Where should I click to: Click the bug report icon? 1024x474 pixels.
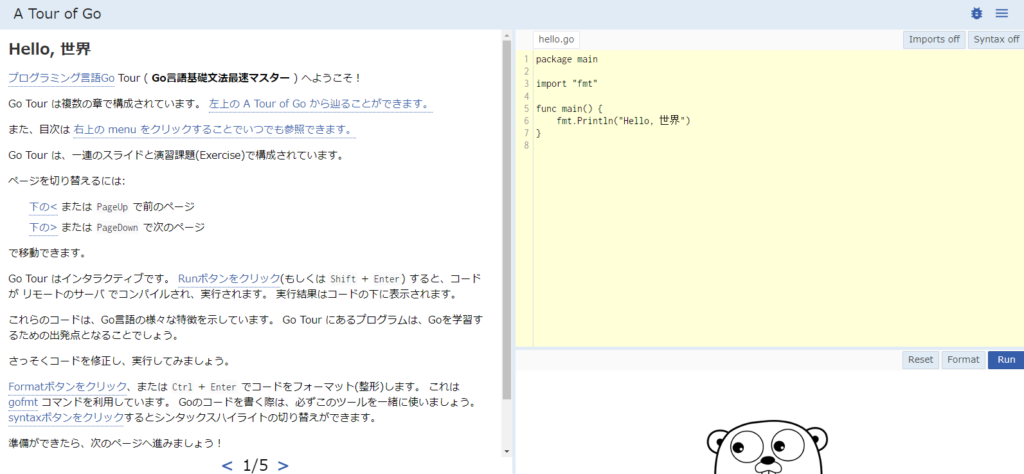976,13
